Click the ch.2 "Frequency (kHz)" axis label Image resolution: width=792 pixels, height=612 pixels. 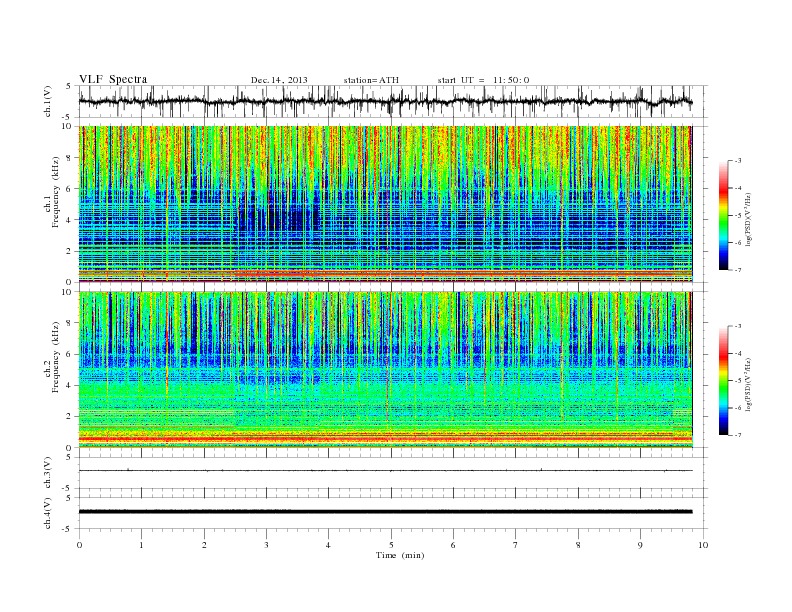pyautogui.click(x=56, y=356)
